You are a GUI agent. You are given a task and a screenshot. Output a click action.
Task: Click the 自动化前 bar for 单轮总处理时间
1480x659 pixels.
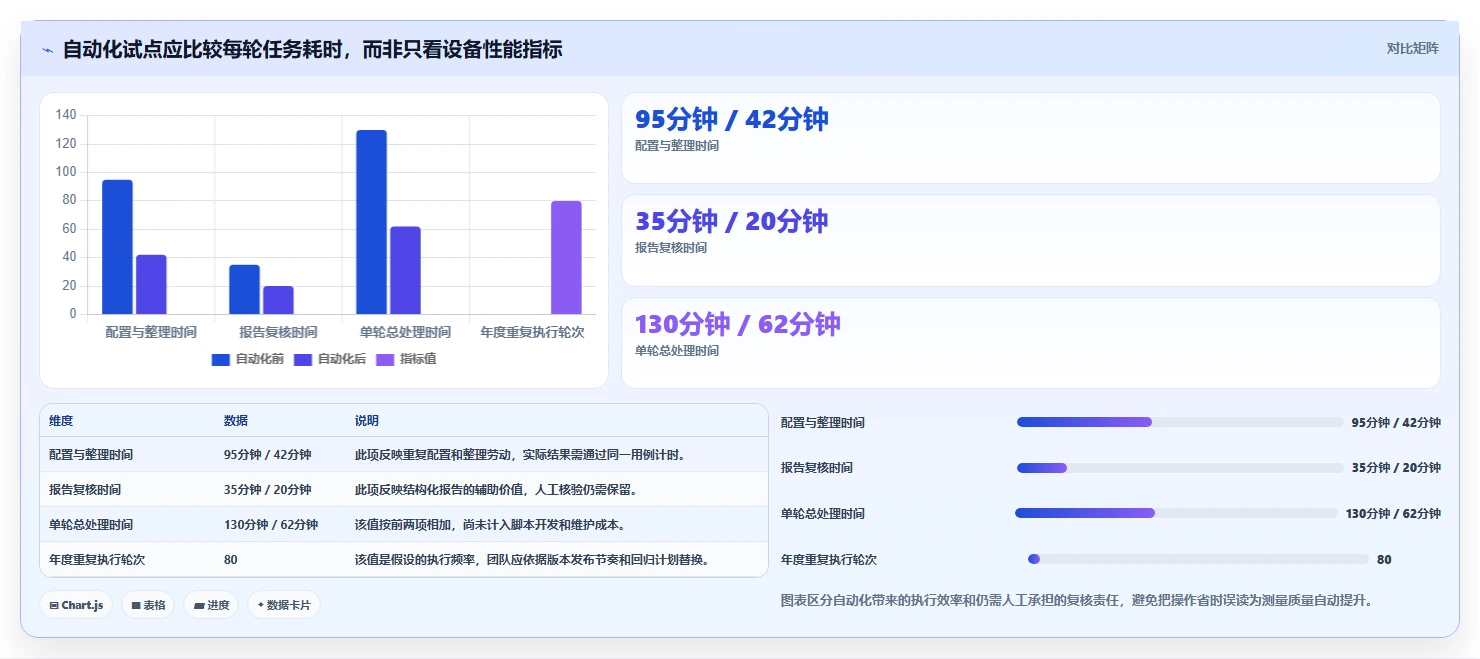click(x=371, y=222)
